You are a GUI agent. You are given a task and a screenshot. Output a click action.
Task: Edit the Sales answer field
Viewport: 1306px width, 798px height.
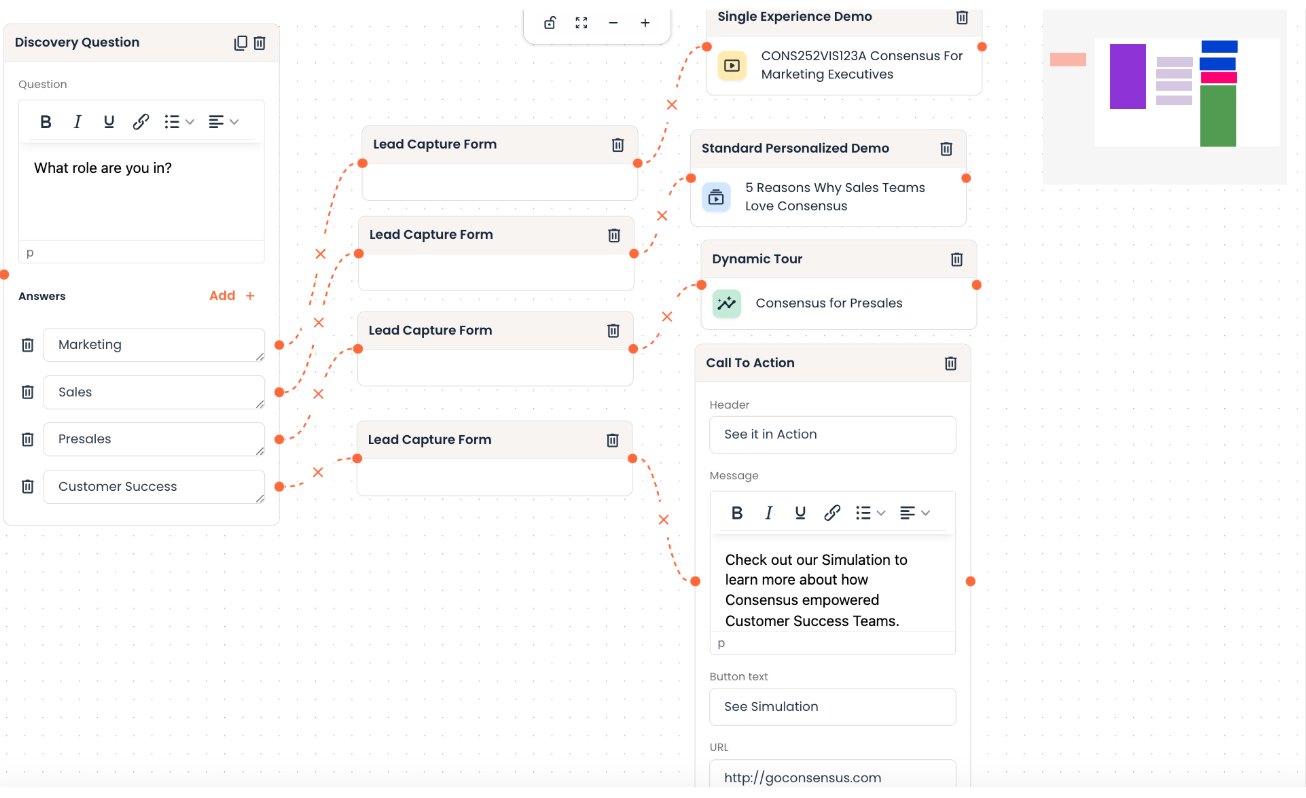[x=154, y=392]
